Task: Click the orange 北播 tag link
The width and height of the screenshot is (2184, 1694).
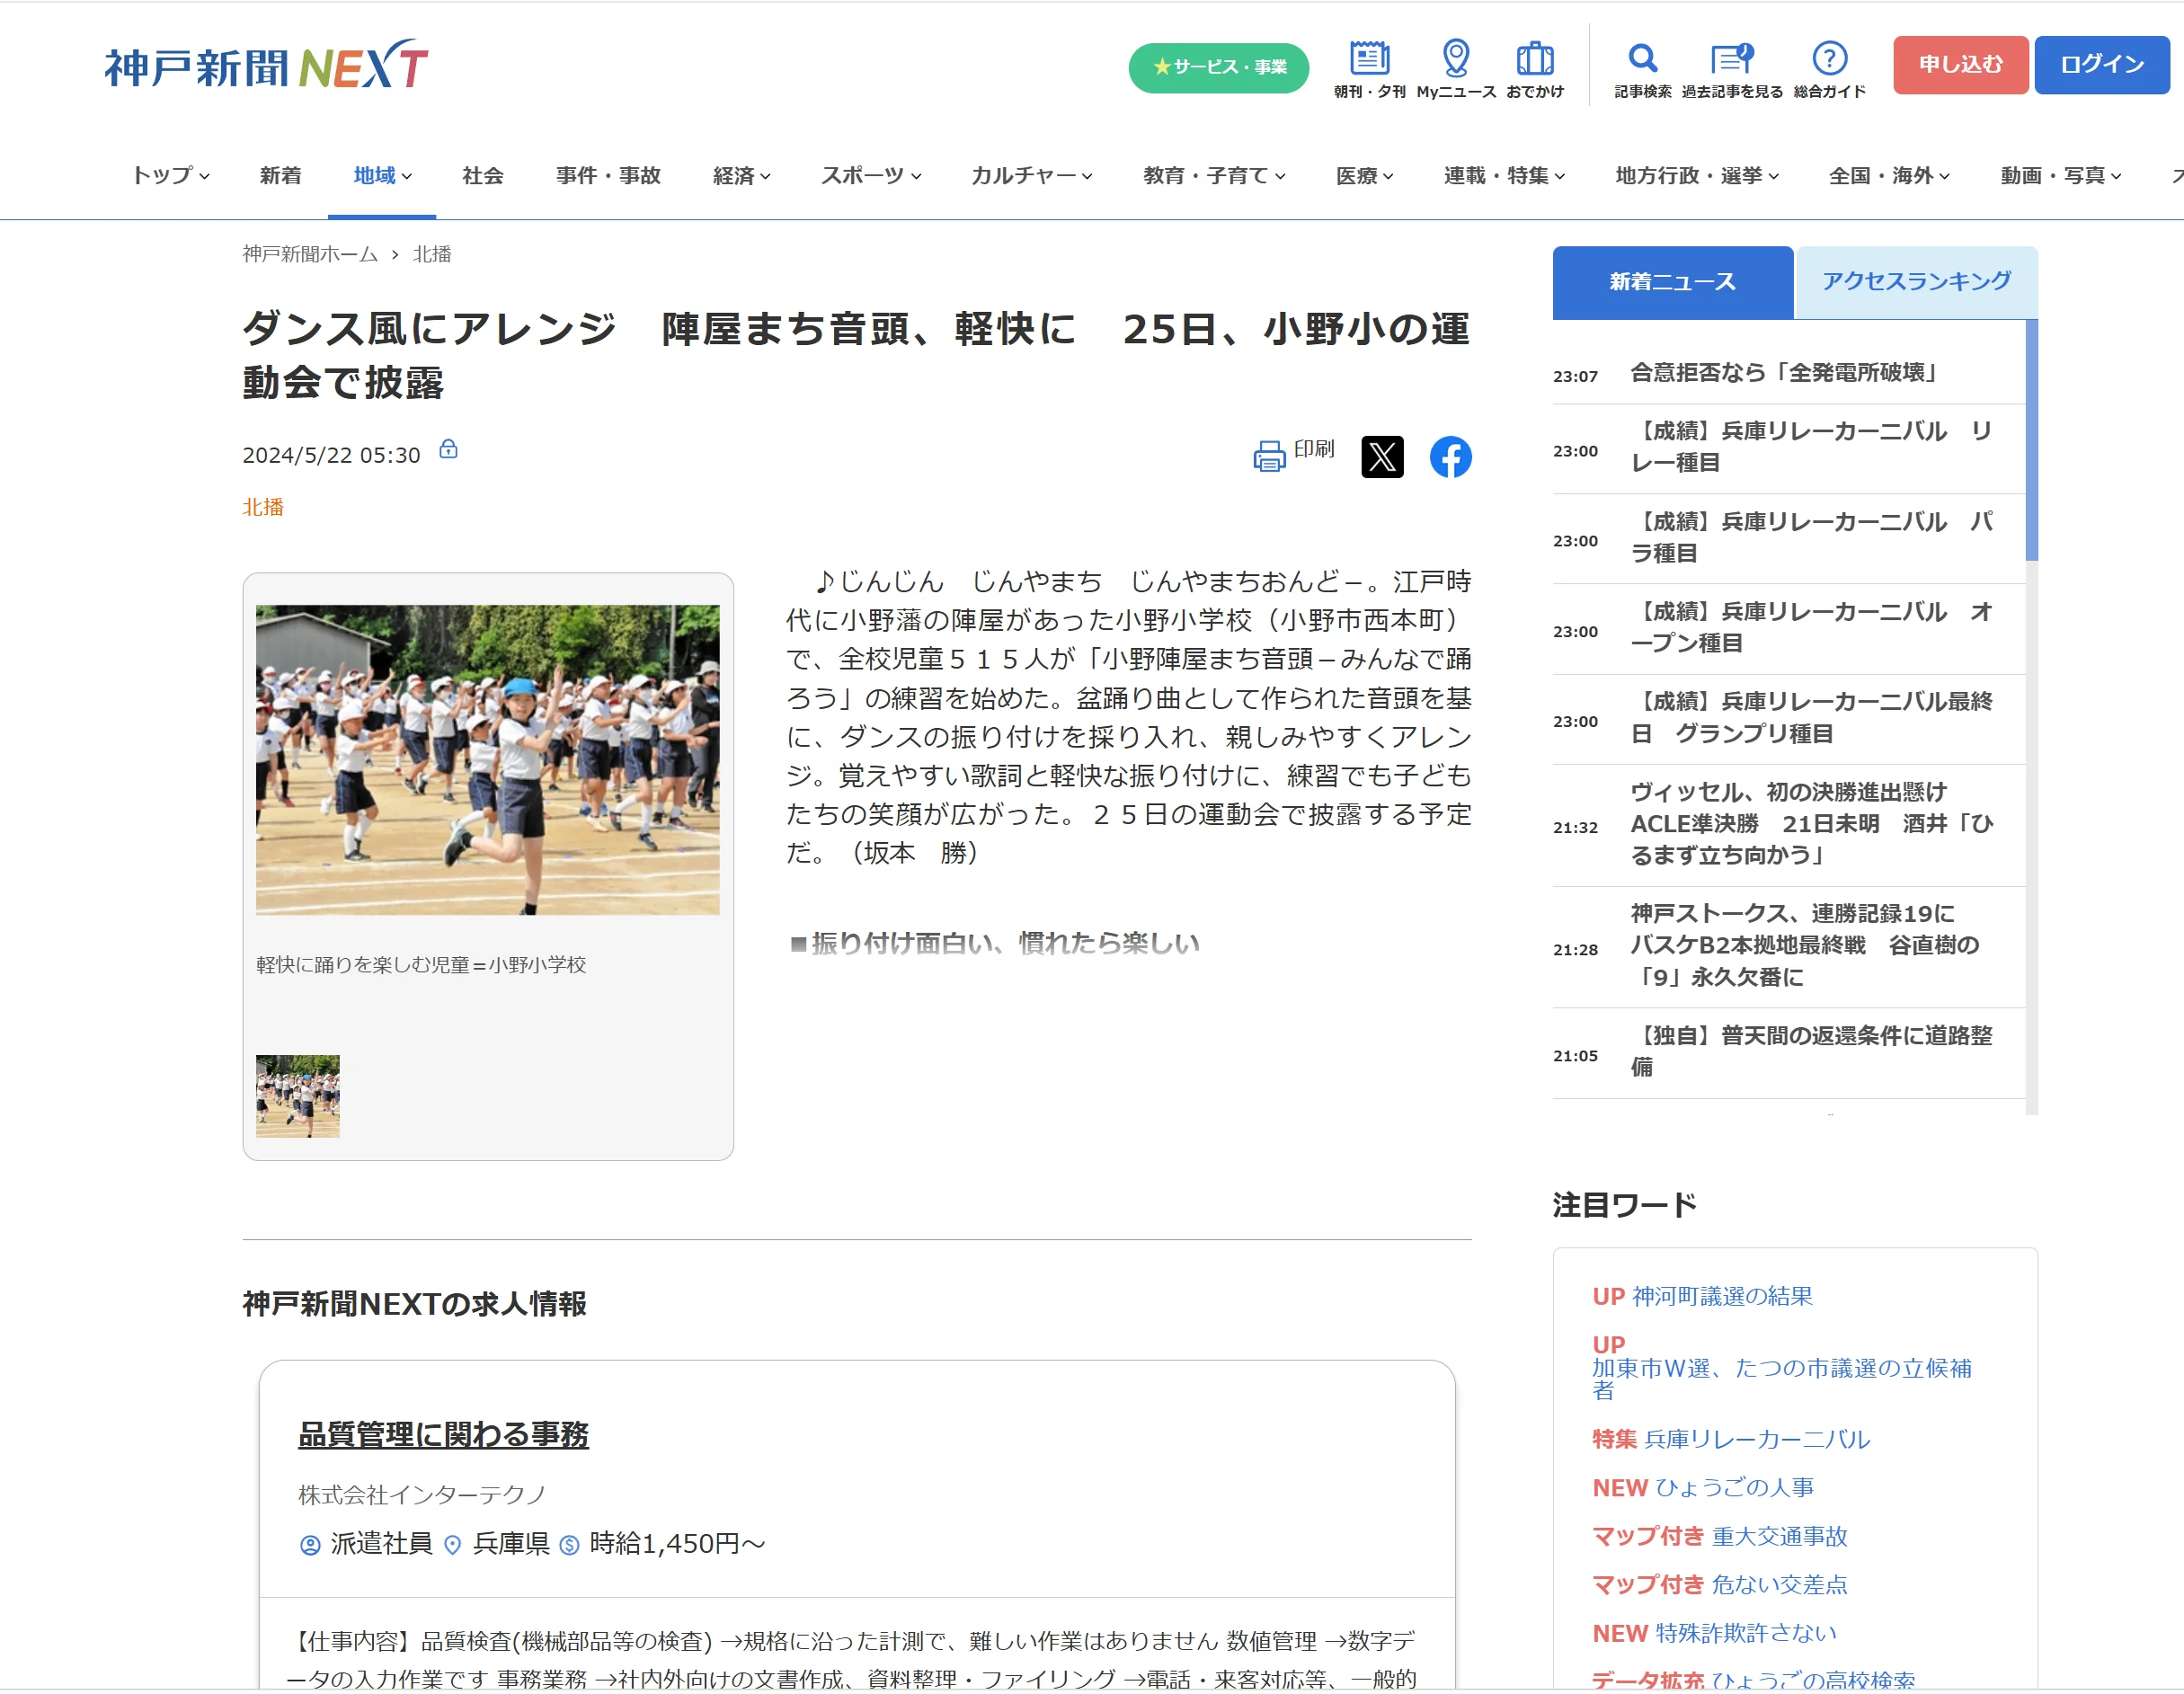Action: 263,507
